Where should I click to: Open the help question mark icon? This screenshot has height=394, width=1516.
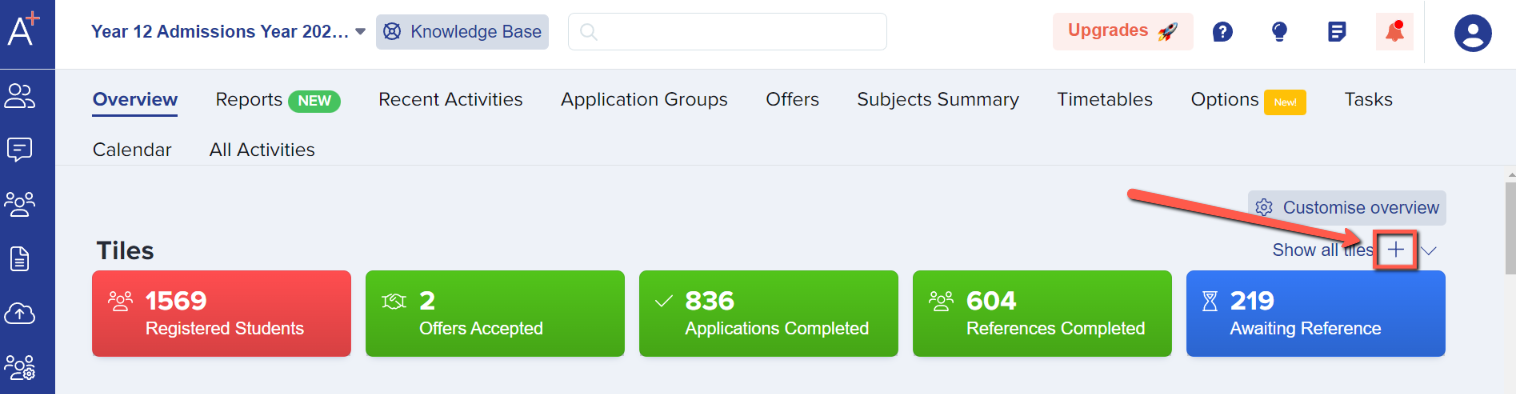tap(1222, 32)
